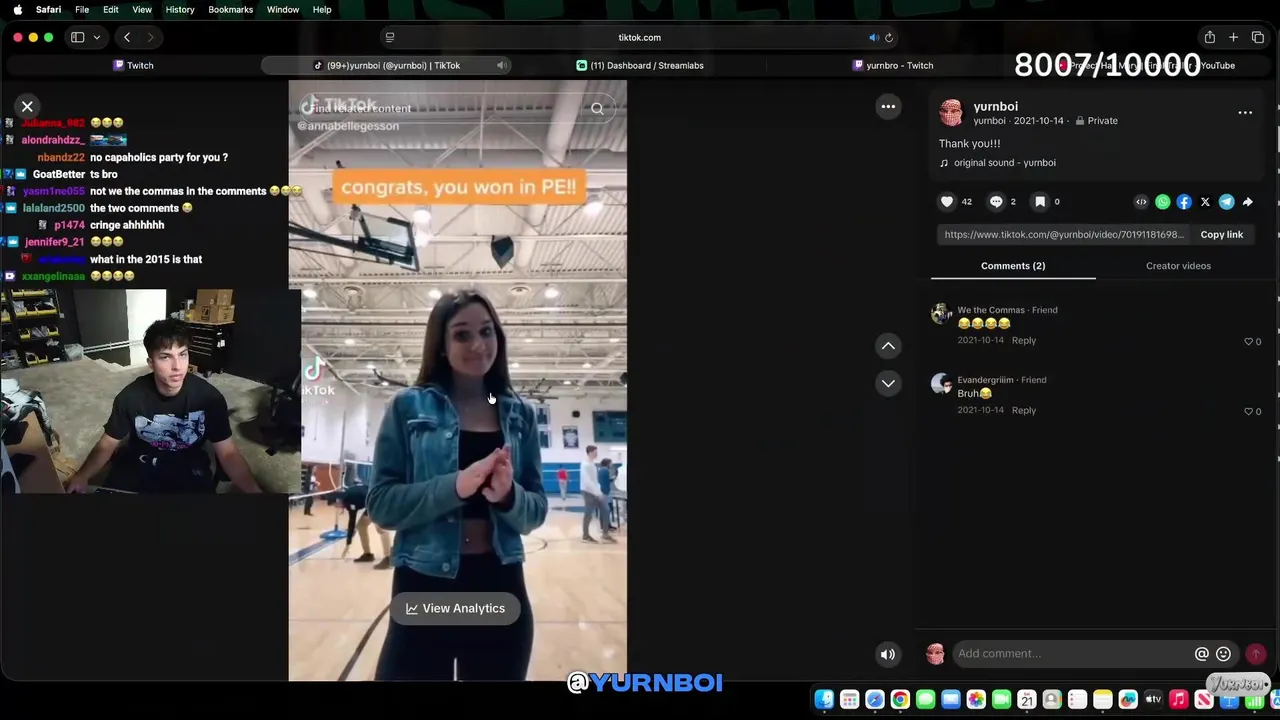The image size is (1280, 720).
Task: Open the magnifier search icon above video
Action: click(x=597, y=108)
